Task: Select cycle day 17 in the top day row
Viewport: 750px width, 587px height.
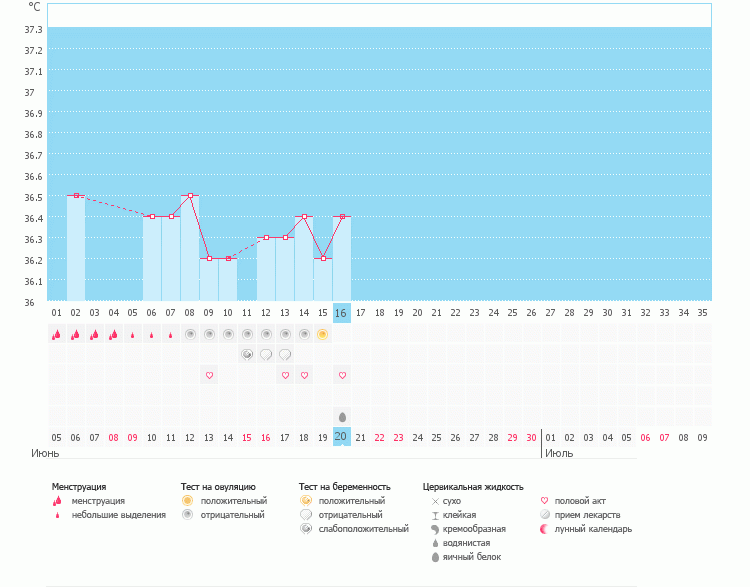Action: point(361,313)
